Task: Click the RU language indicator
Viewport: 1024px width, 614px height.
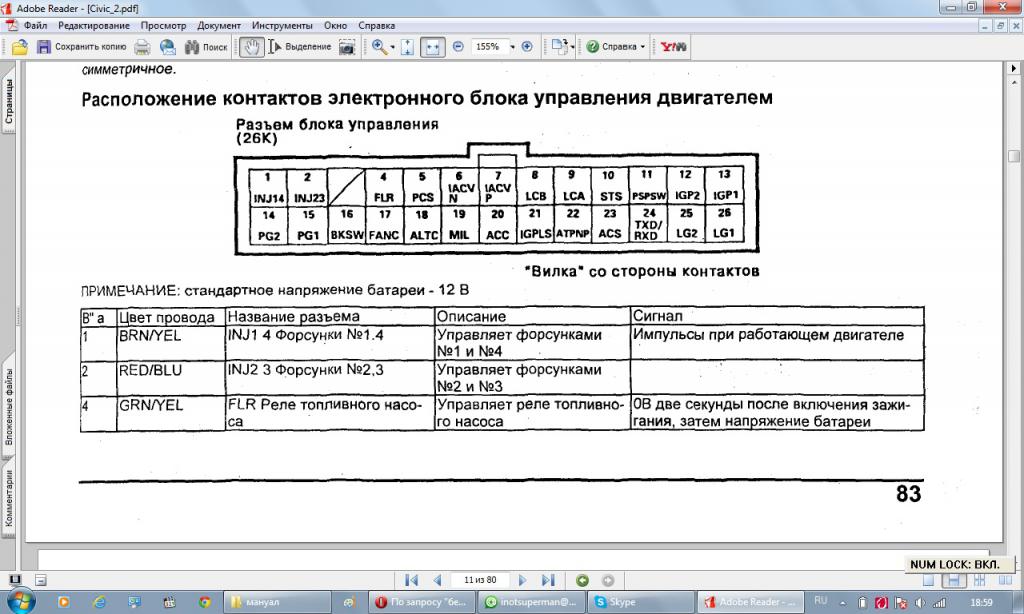Action: pos(821,601)
